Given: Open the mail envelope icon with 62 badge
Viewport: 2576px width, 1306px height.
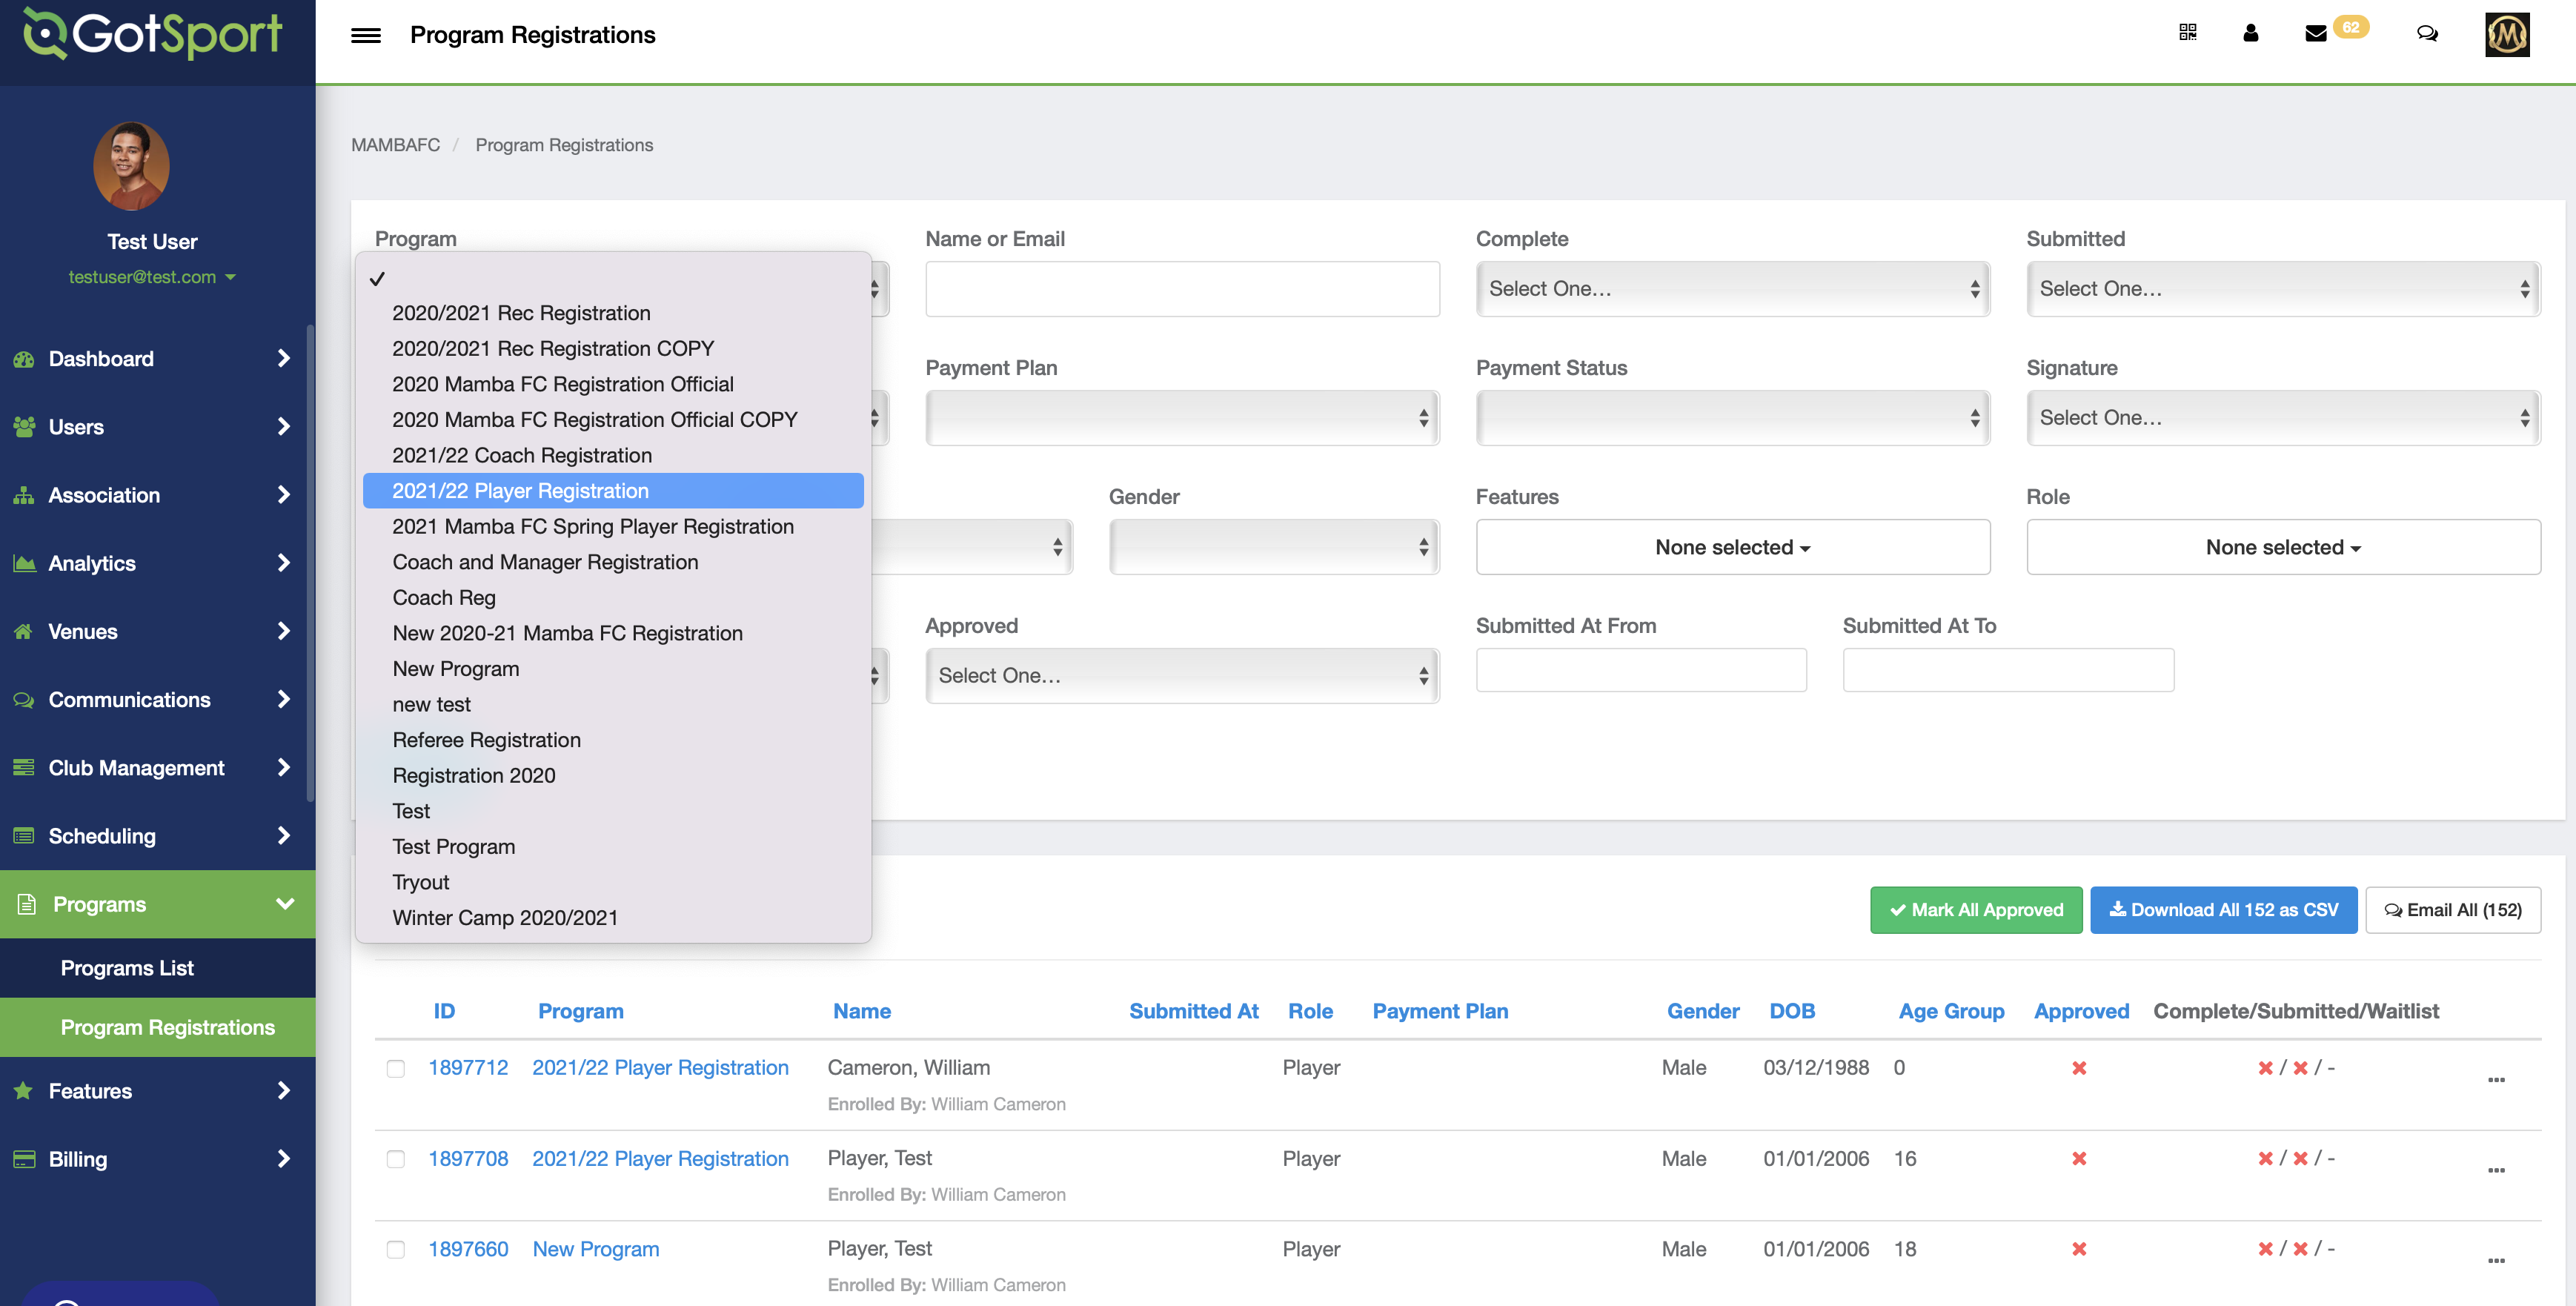Looking at the screenshot, I should click(2316, 33).
